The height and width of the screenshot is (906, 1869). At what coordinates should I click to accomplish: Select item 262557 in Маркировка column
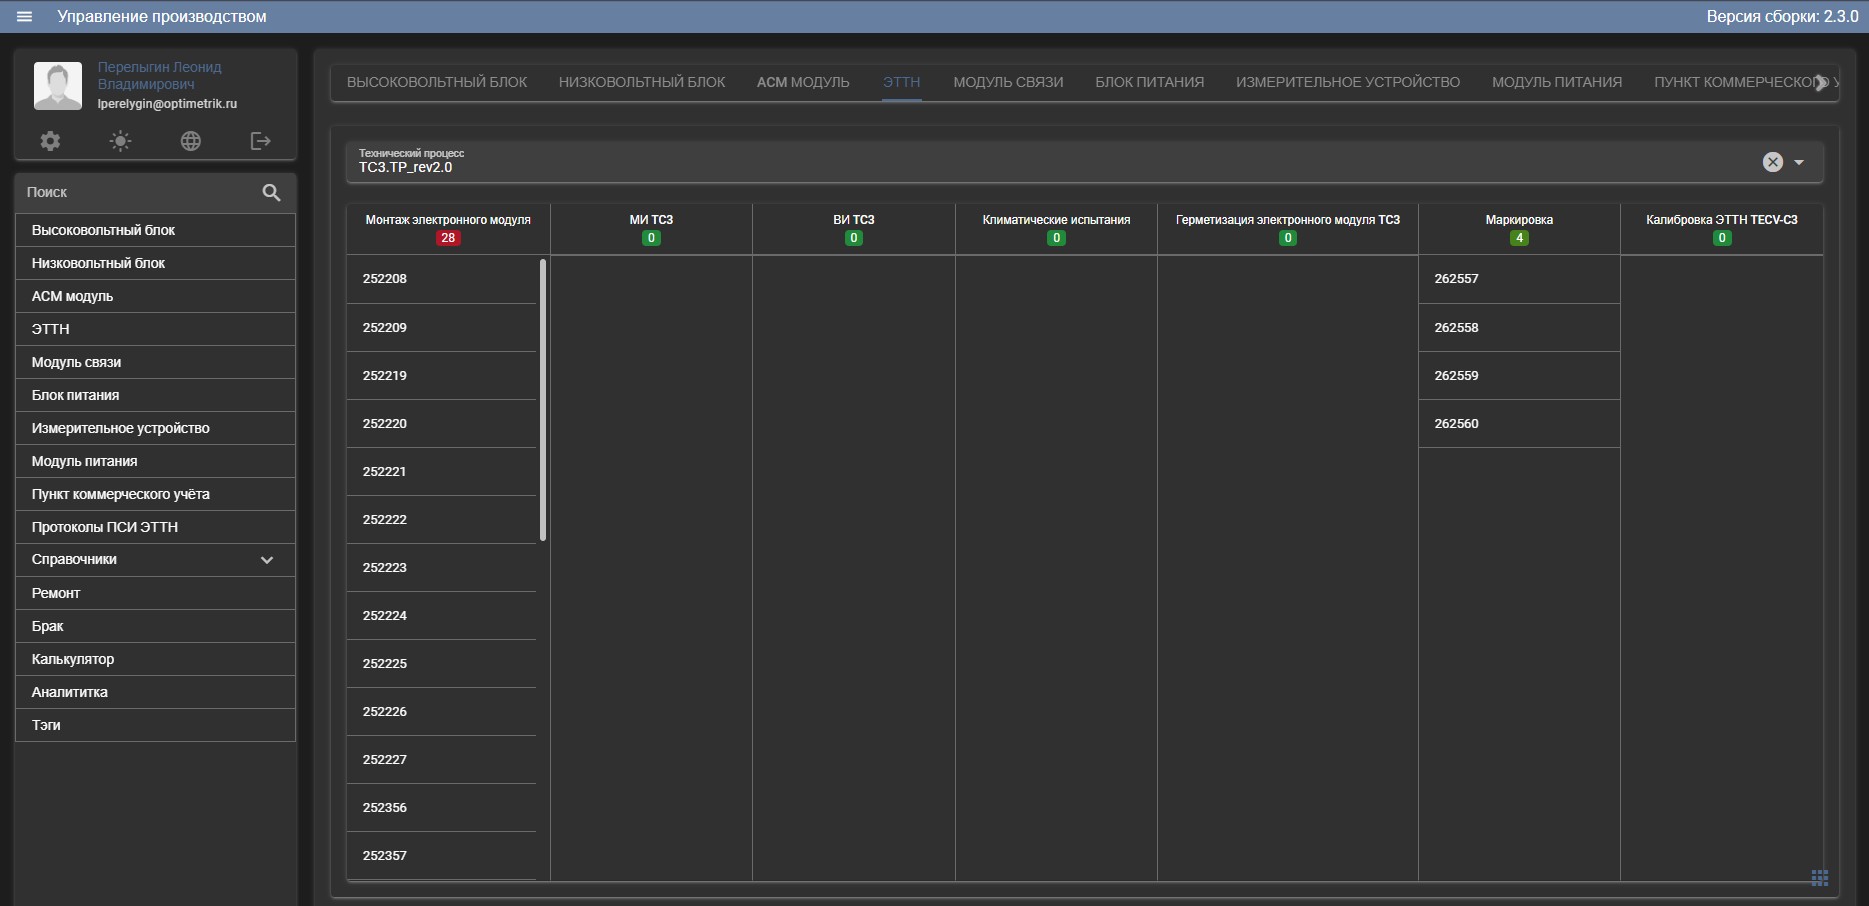click(x=1518, y=279)
